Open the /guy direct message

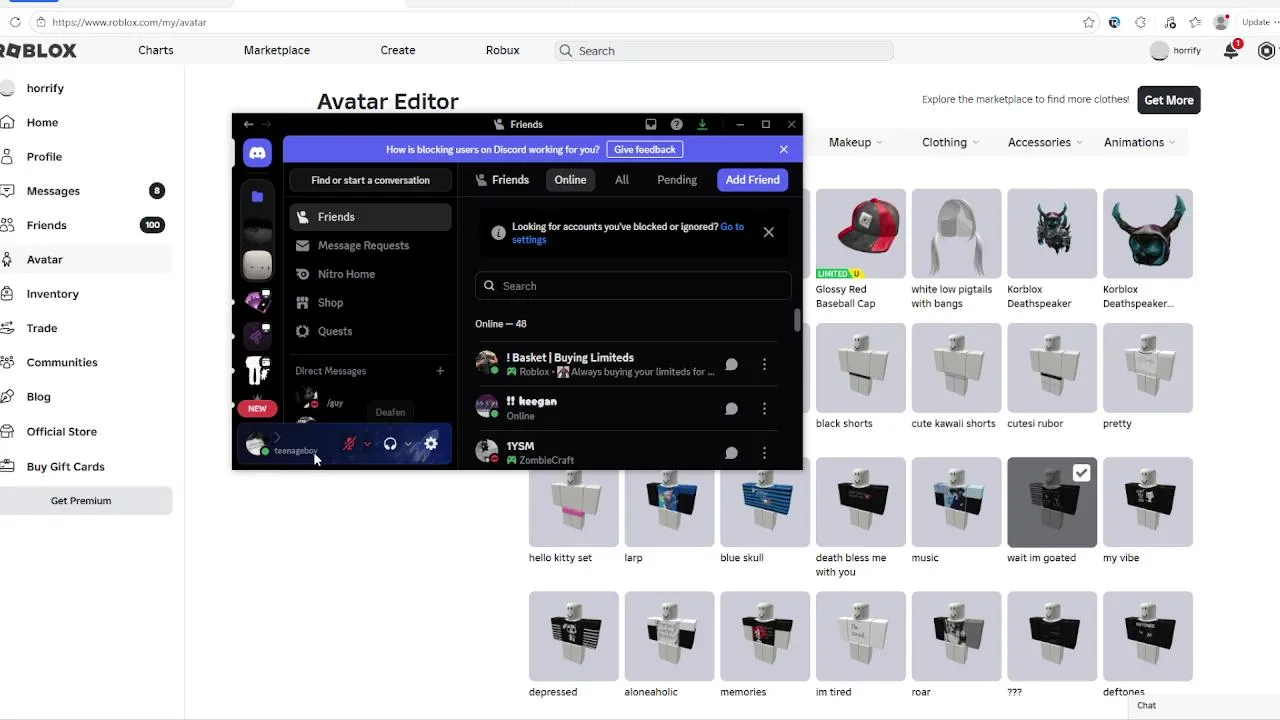[370, 402]
